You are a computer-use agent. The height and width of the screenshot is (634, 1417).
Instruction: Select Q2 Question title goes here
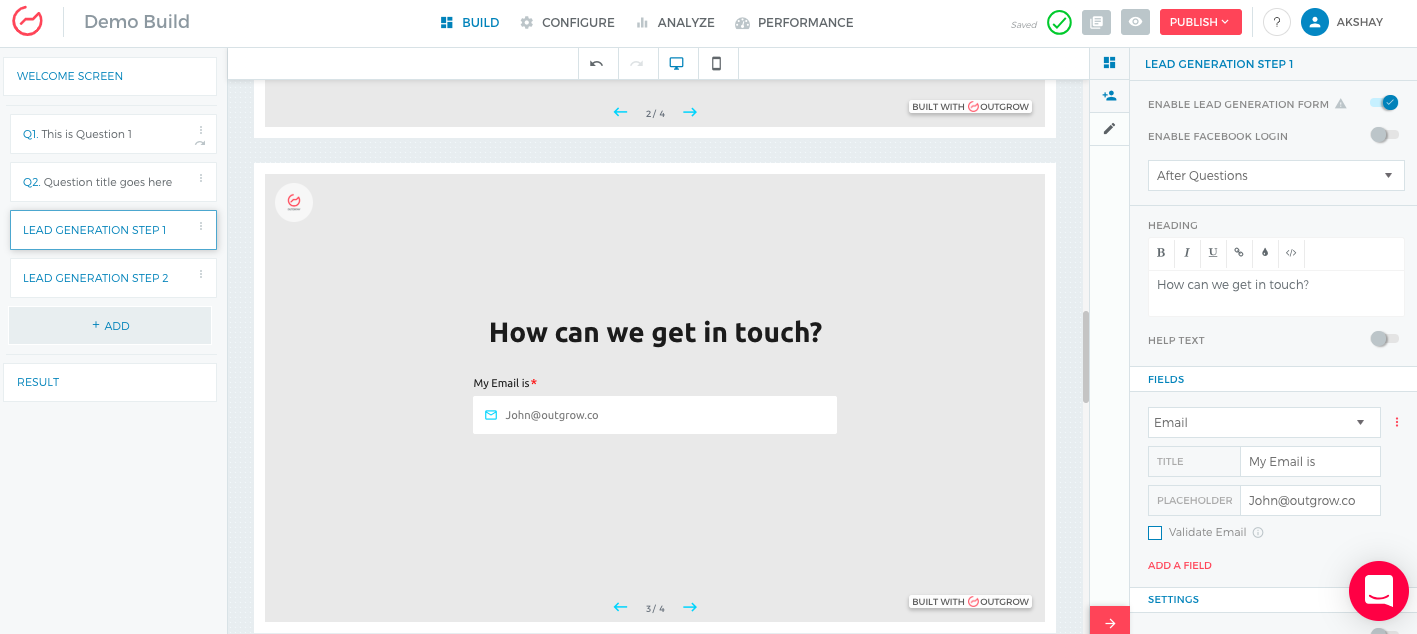pyautogui.click(x=113, y=182)
